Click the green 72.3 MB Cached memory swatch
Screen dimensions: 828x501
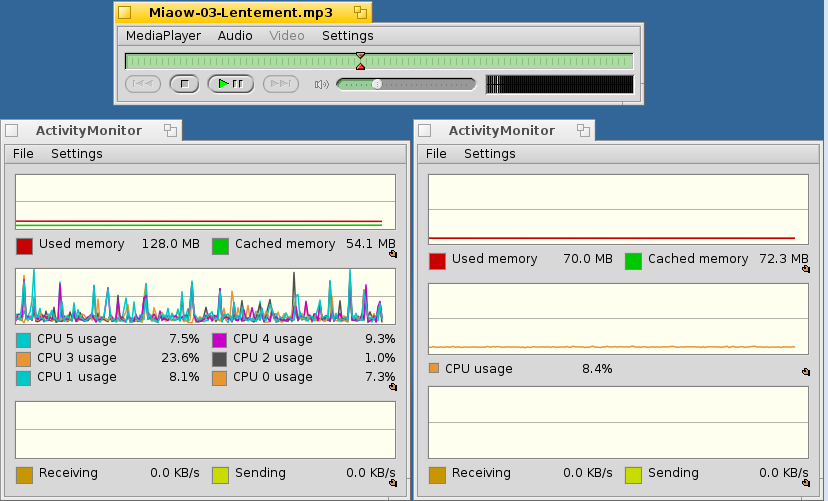[x=633, y=261]
